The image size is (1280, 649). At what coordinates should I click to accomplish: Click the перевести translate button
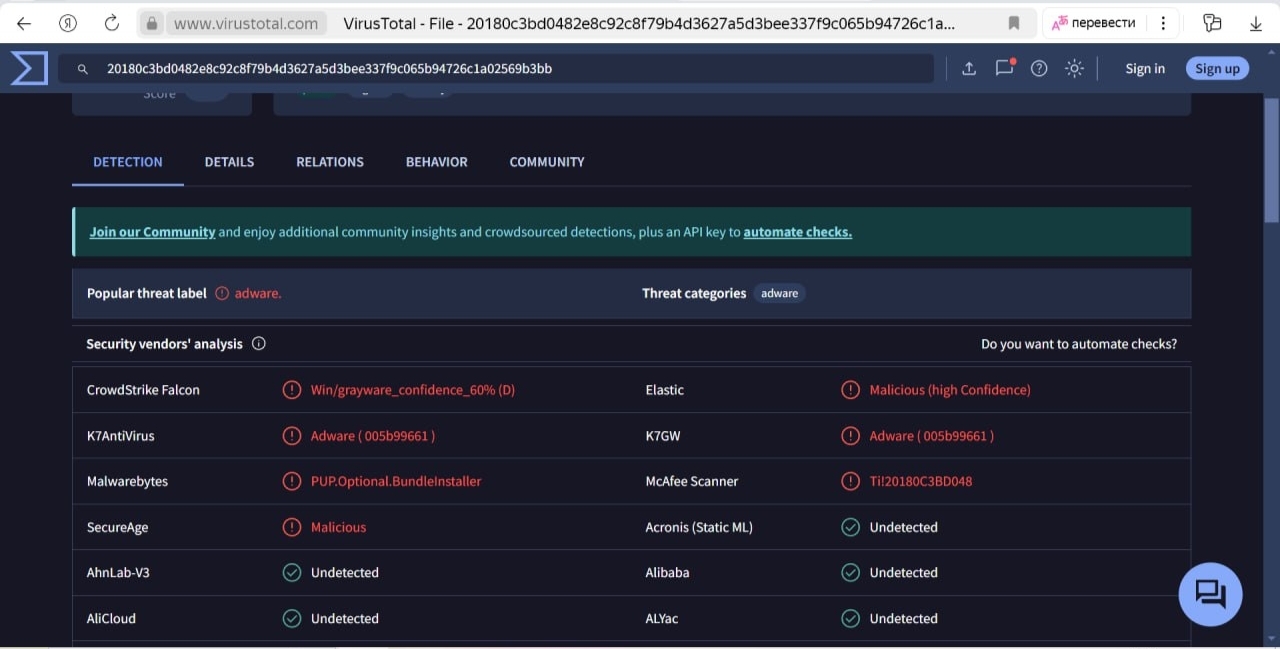pos(1093,23)
